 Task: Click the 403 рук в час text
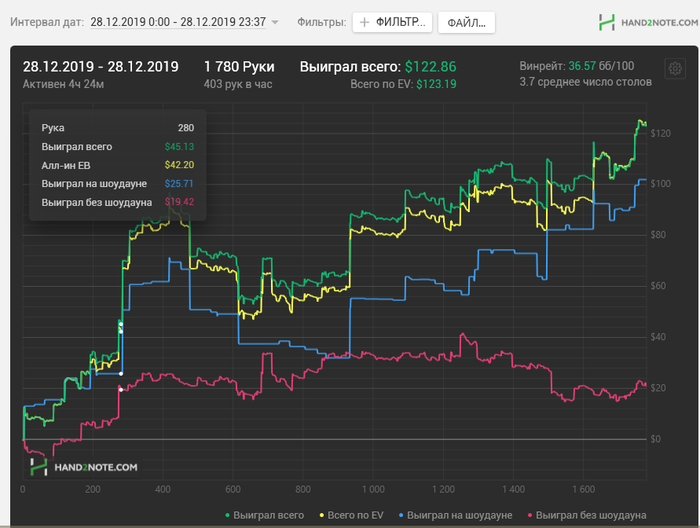pos(238,84)
